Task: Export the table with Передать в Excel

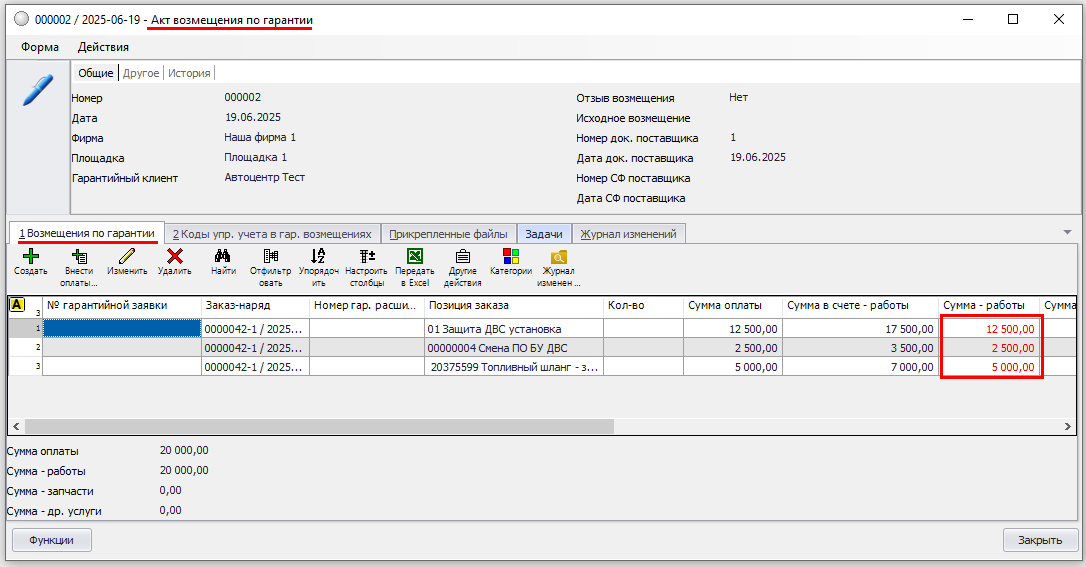Action: coord(414,257)
